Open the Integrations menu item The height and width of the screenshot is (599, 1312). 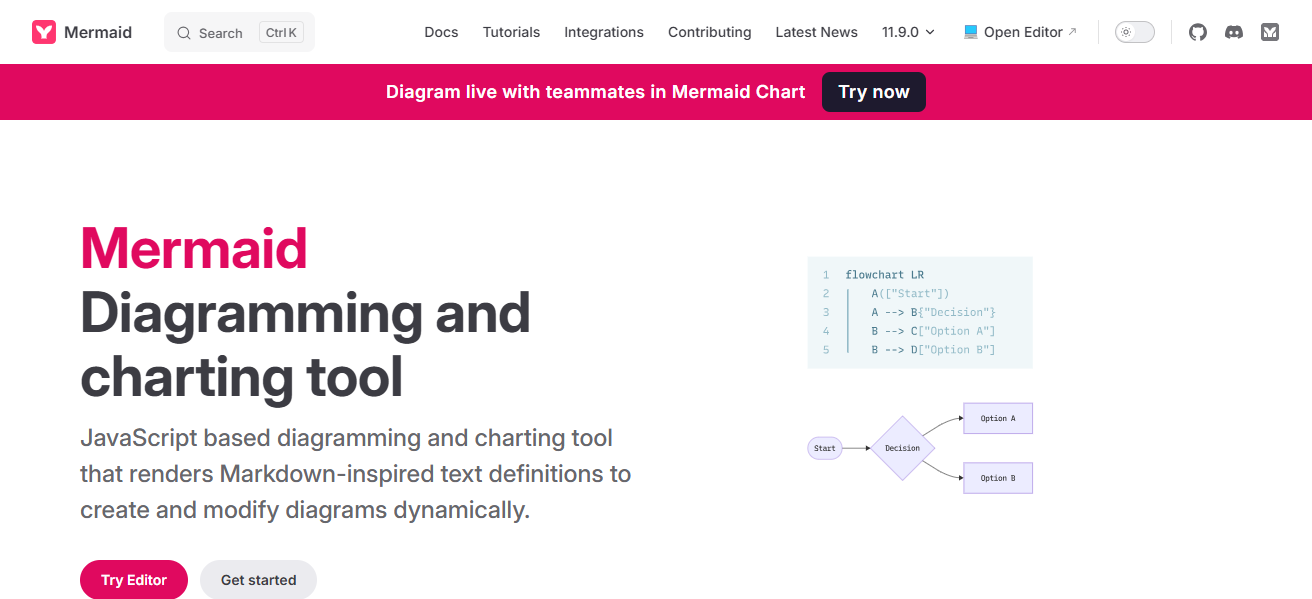tap(604, 32)
